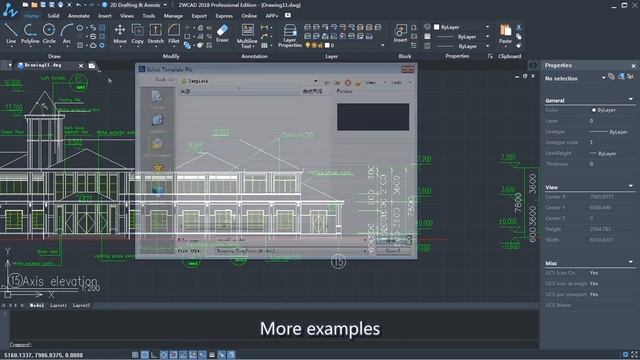This screenshot has height=360, width=640.
Task: Select the Polyline tool
Action: pos(30,33)
